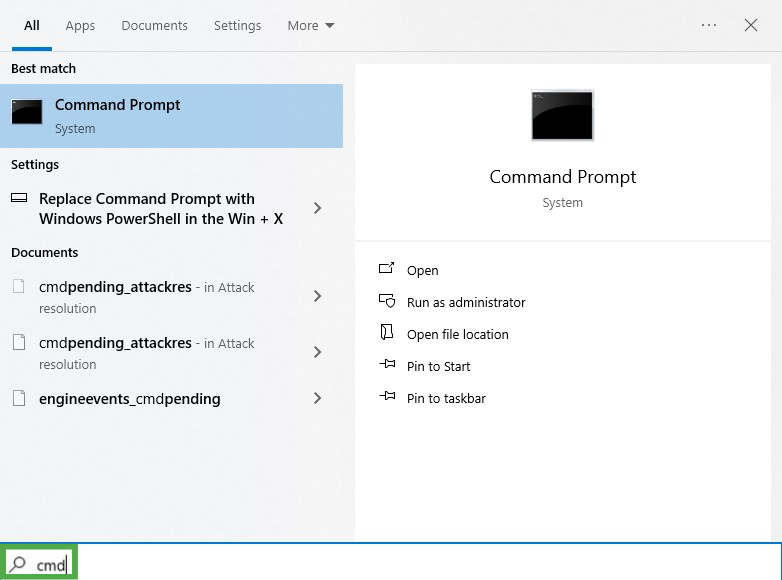This screenshot has width=782, height=580.
Task: Choose Pin to Start
Action: 438,366
